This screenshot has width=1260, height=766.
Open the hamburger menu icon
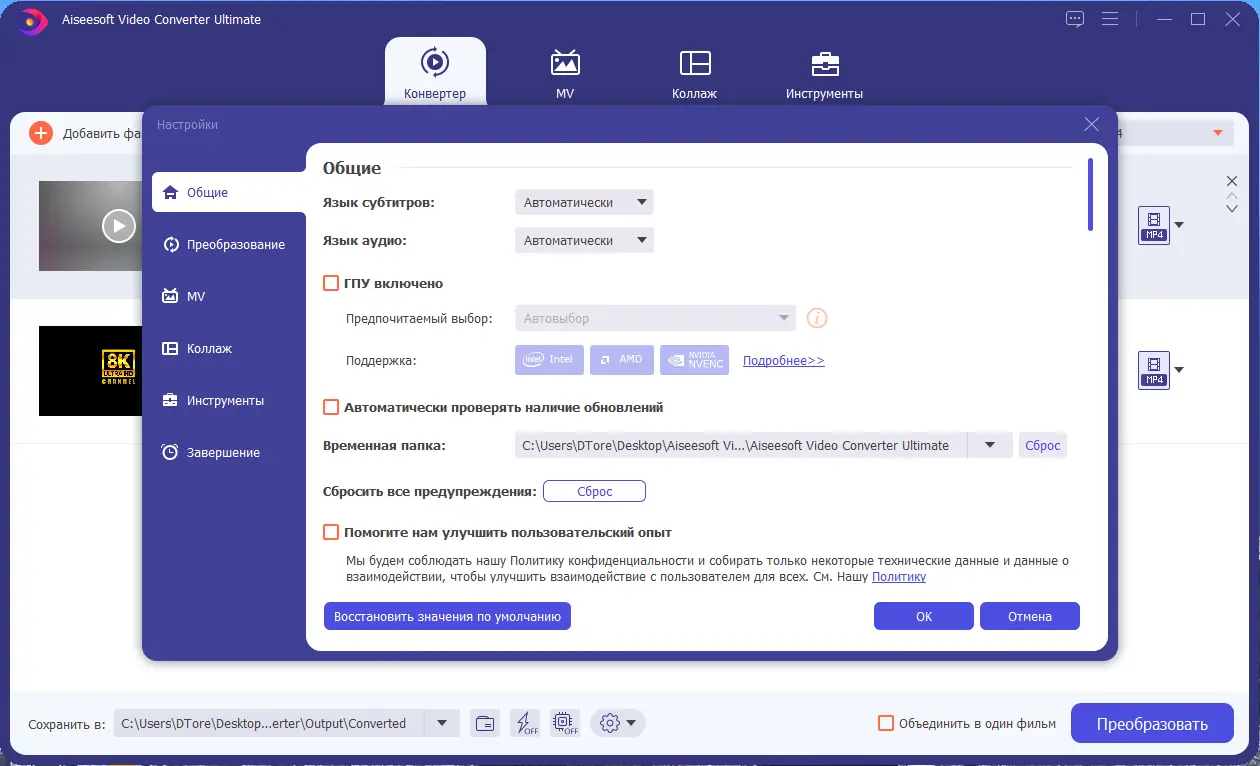point(1109,19)
